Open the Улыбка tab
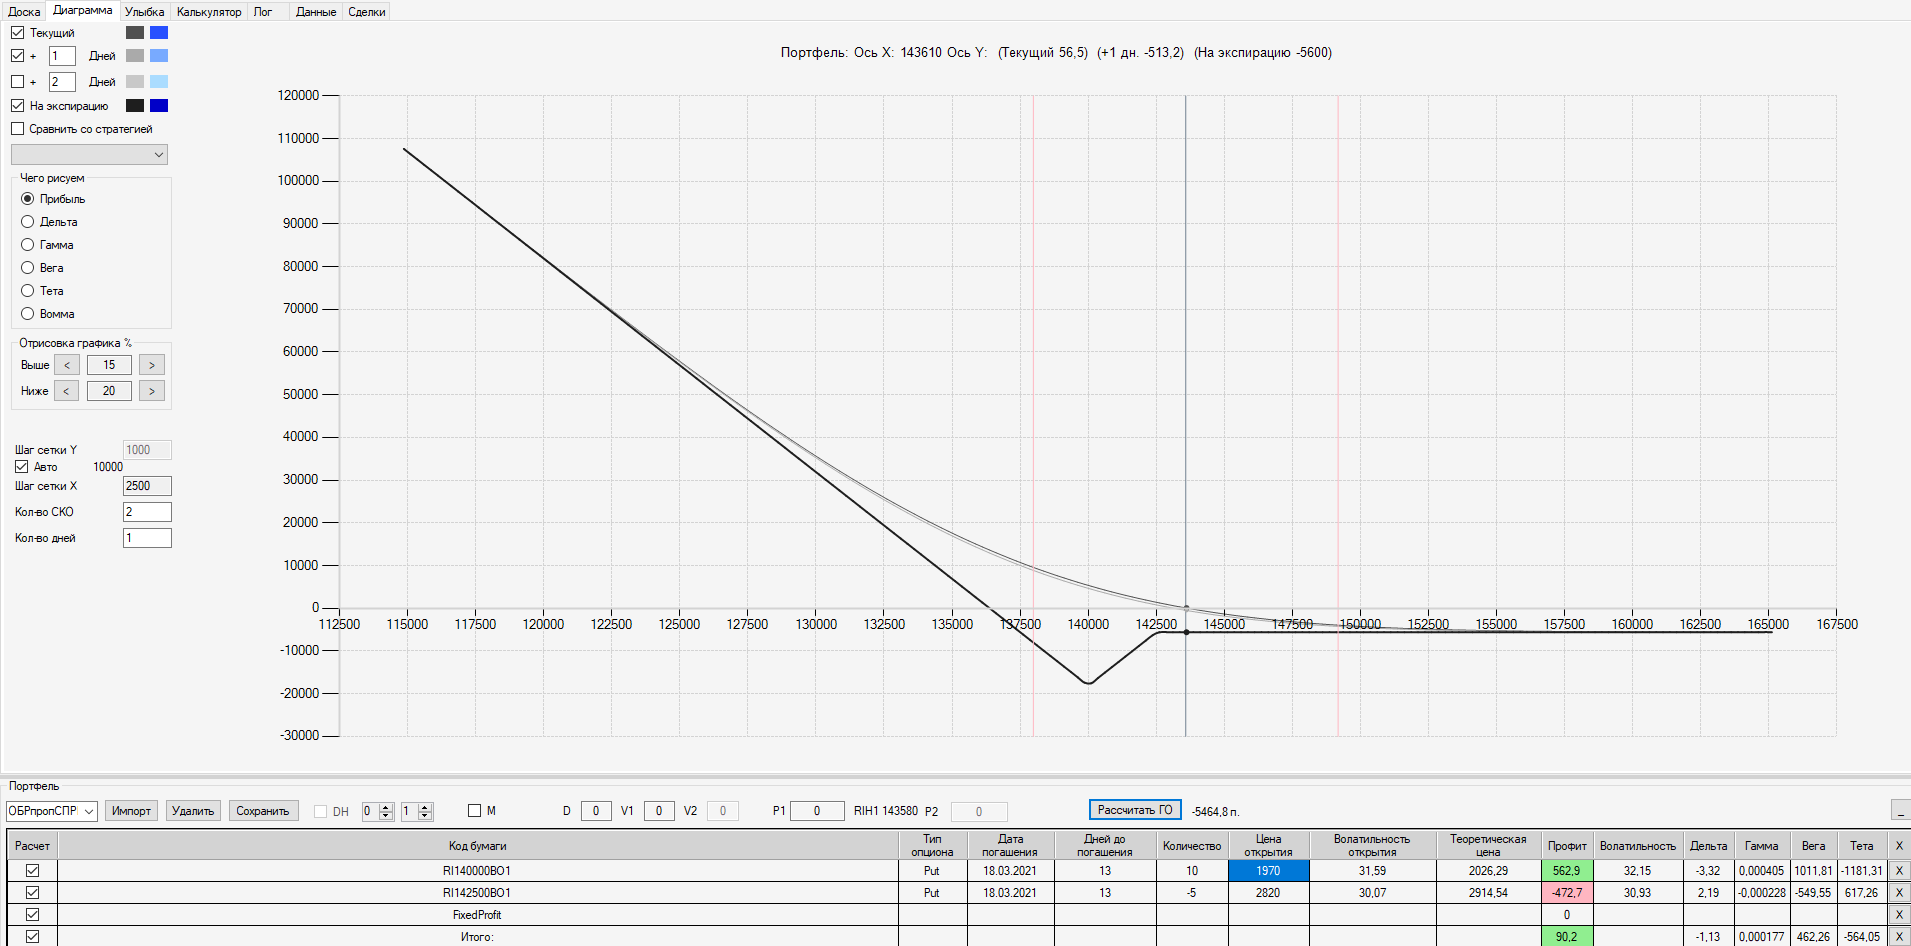Screen dimensions: 1911x946 tap(145, 12)
